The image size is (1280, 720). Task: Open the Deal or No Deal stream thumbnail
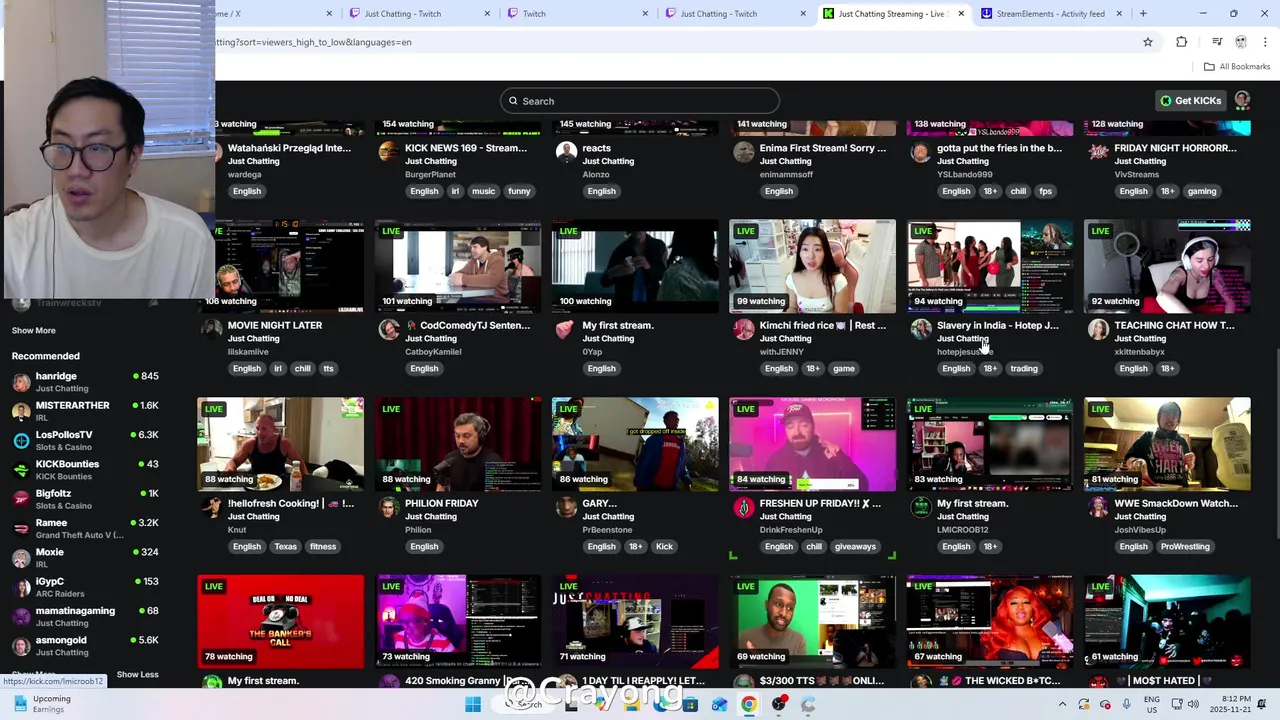[280, 621]
